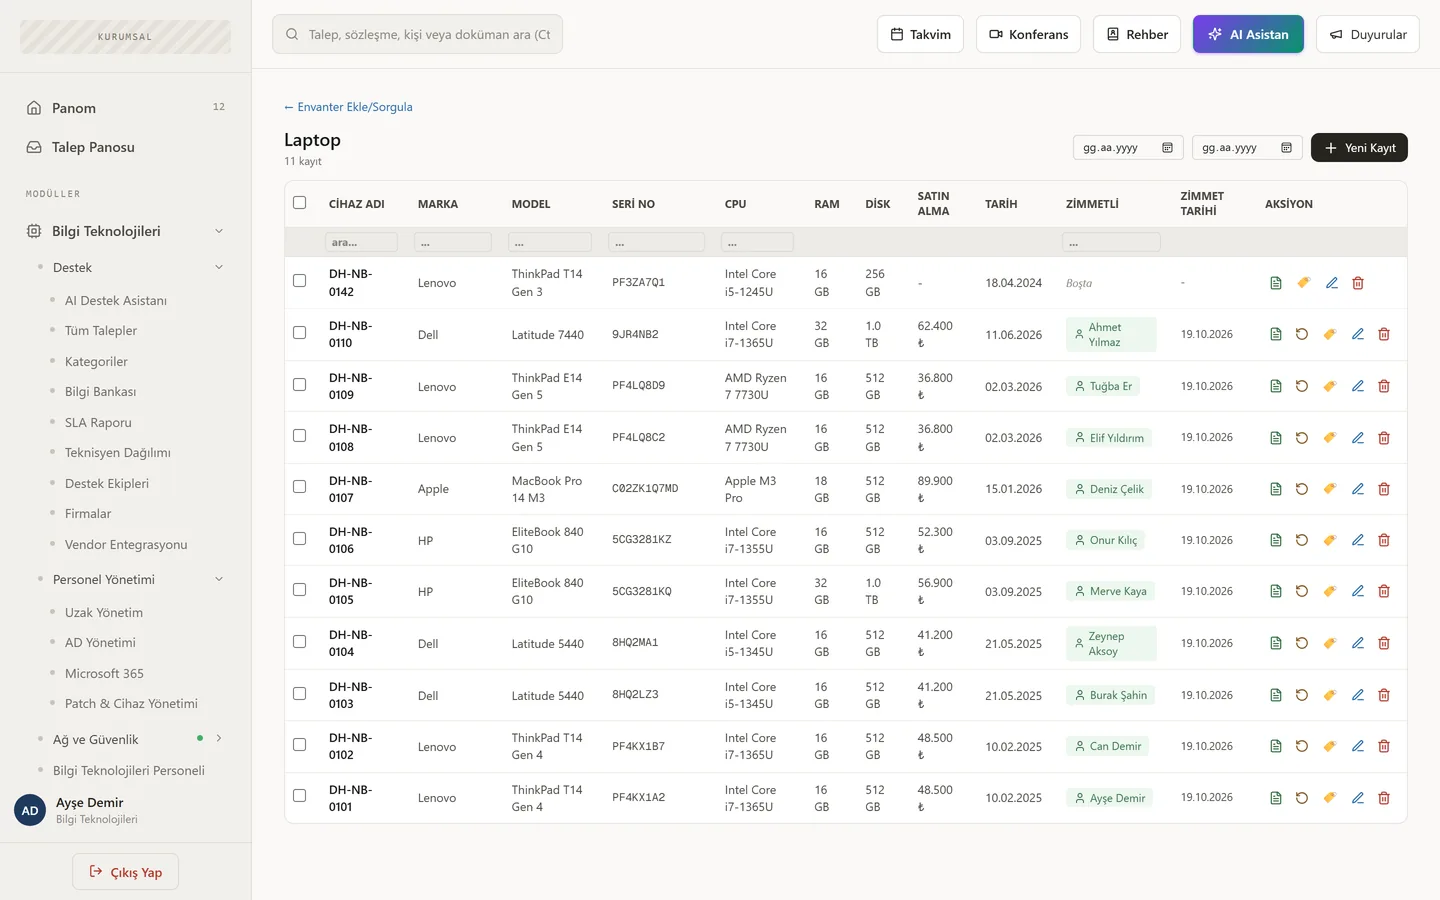Open the calendar picker in second date field
1440x900 pixels.
tap(1286, 148)
